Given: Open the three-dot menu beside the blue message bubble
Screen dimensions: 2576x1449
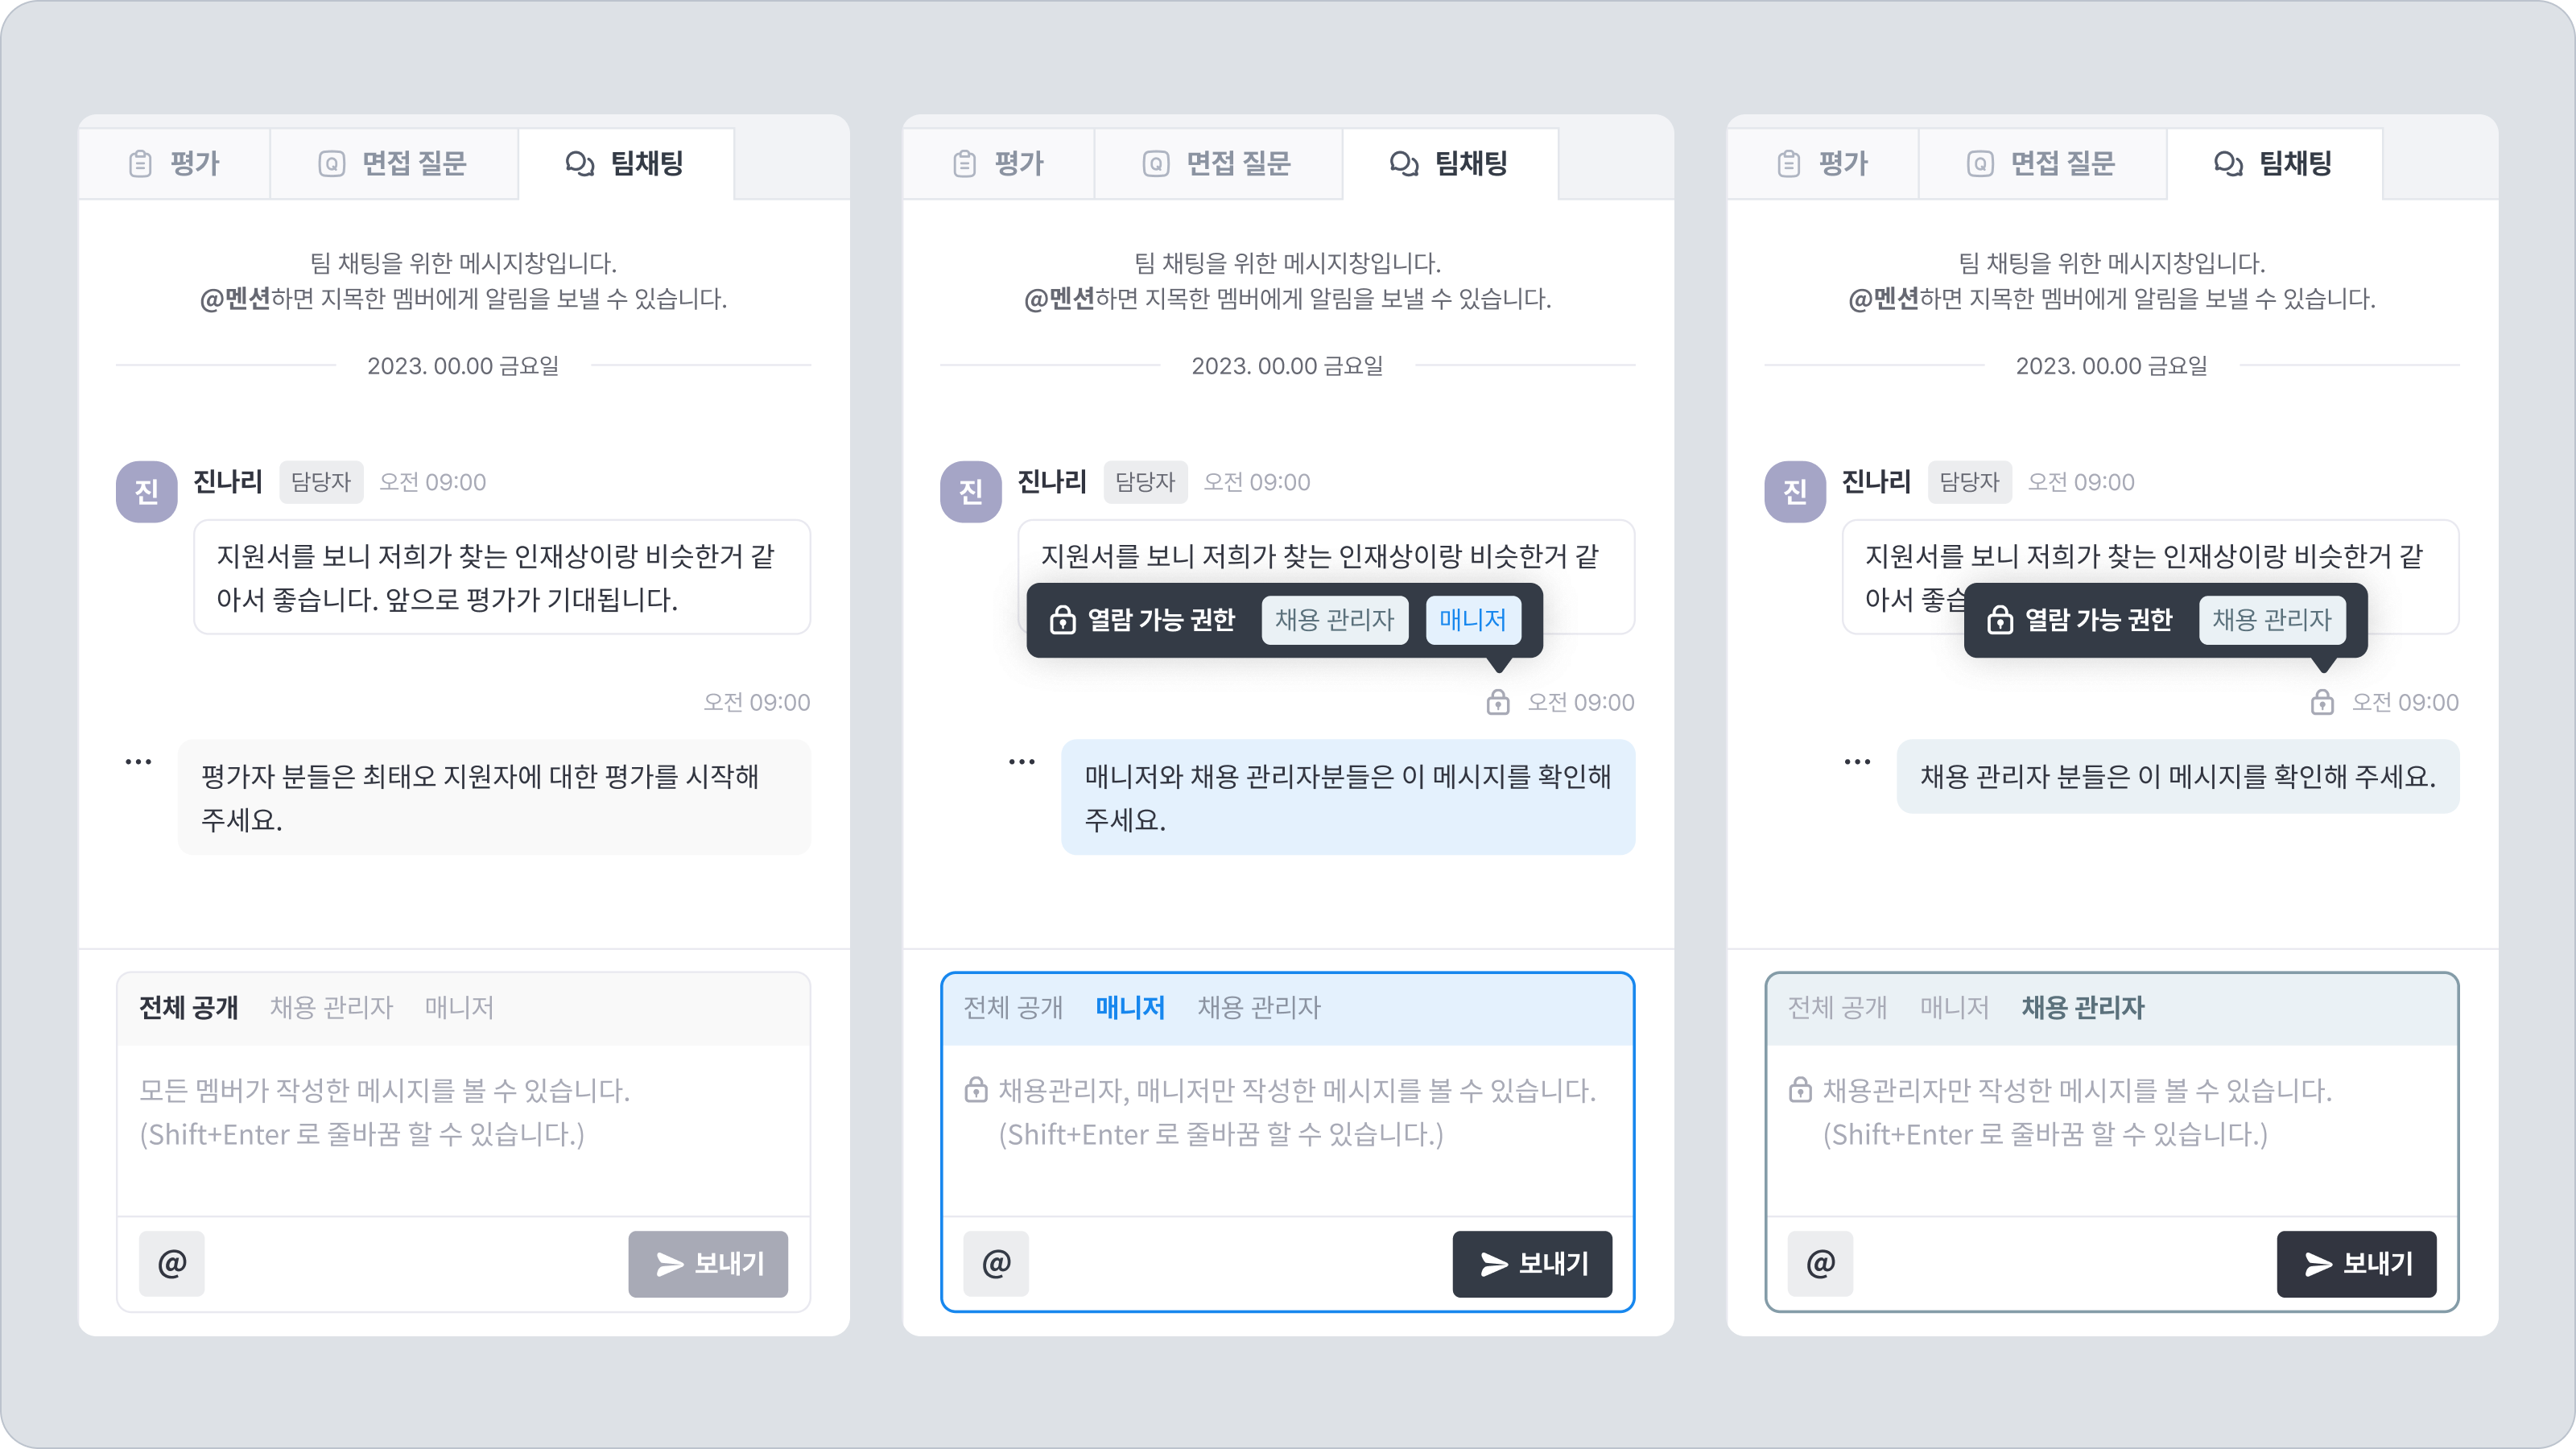Looking at the screenshot, I should (x=1021, y=762).
